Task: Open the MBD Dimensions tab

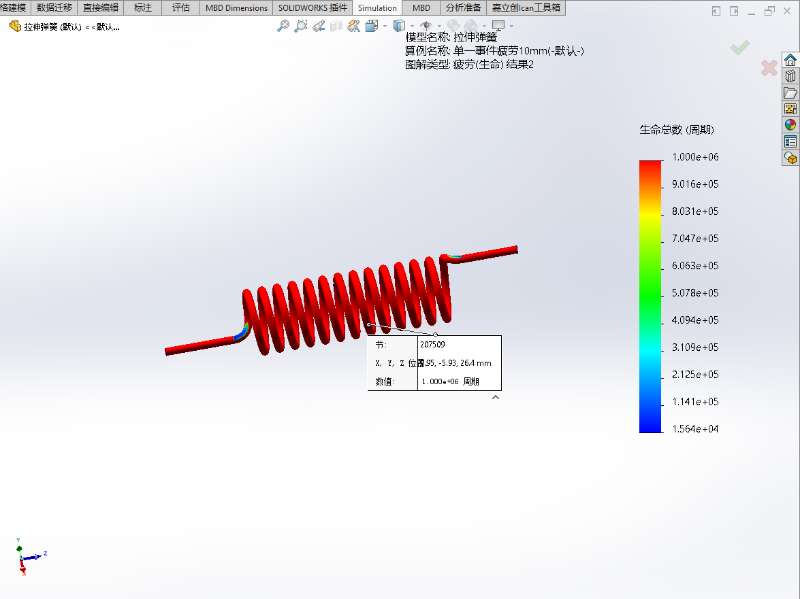Action: 236,8
